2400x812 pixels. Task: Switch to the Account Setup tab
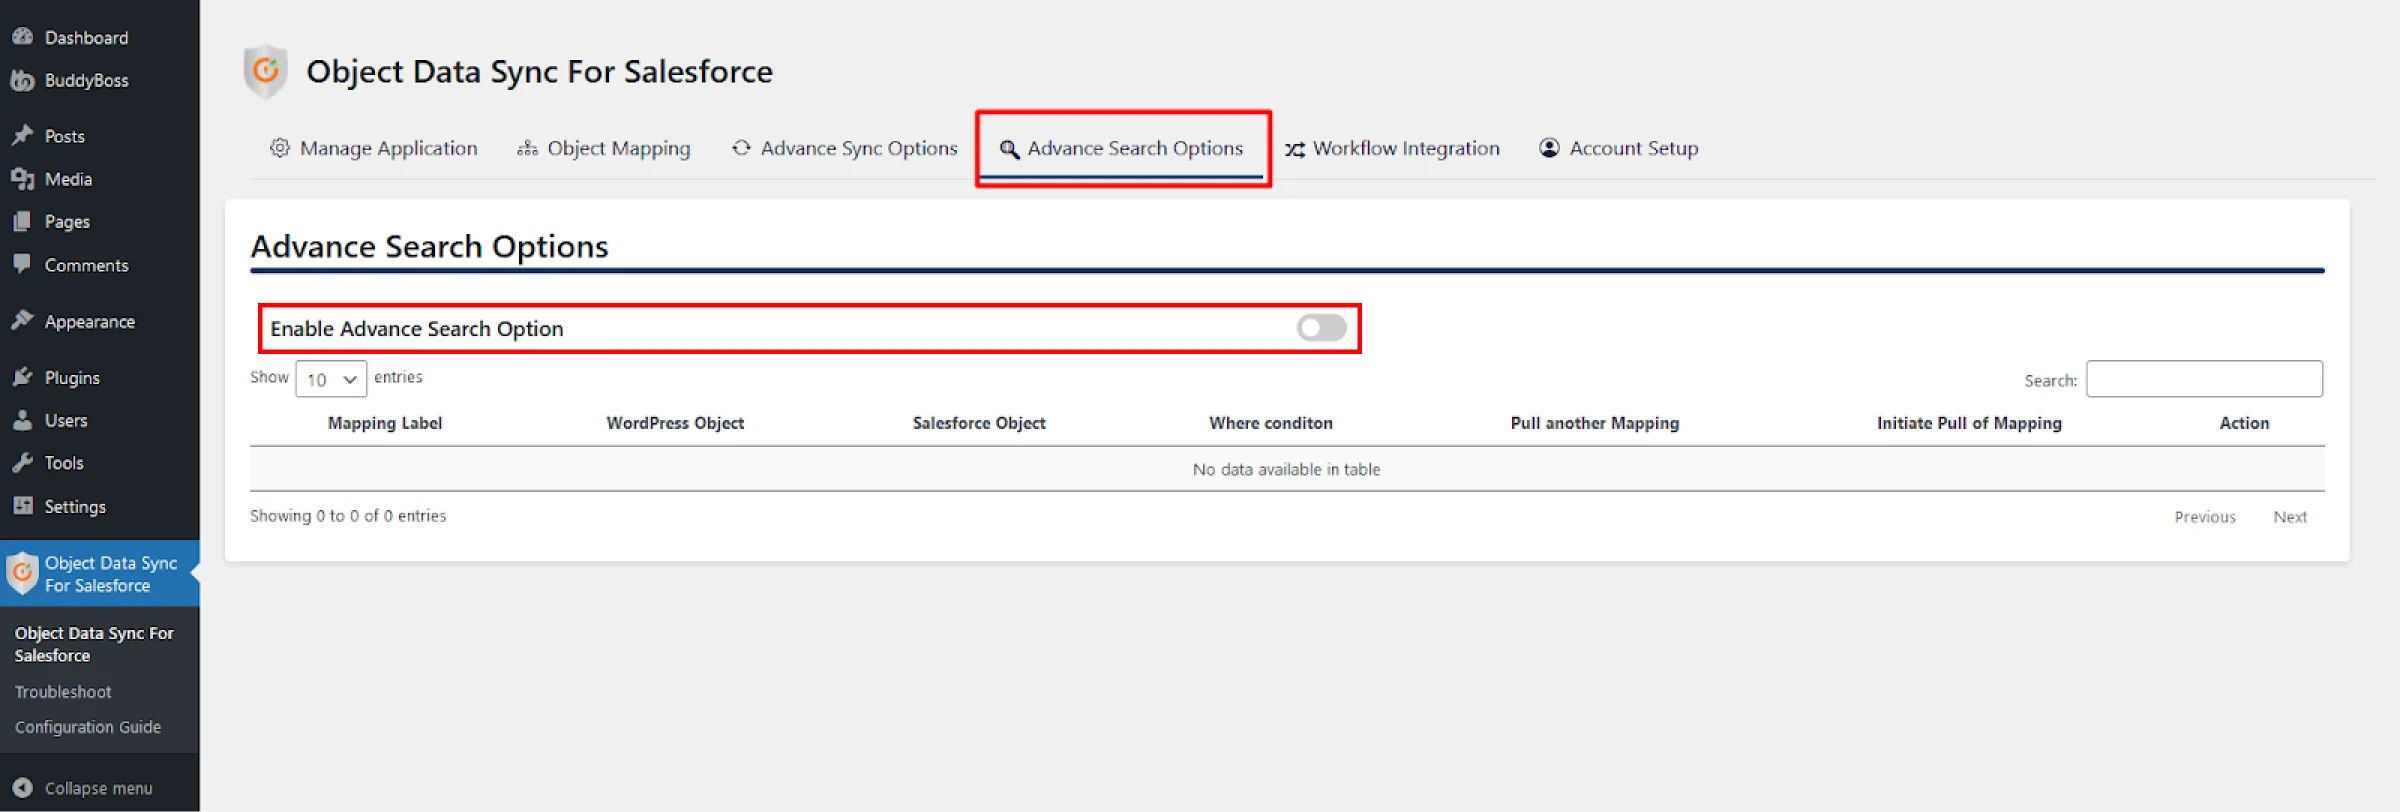click(1618, 148)
